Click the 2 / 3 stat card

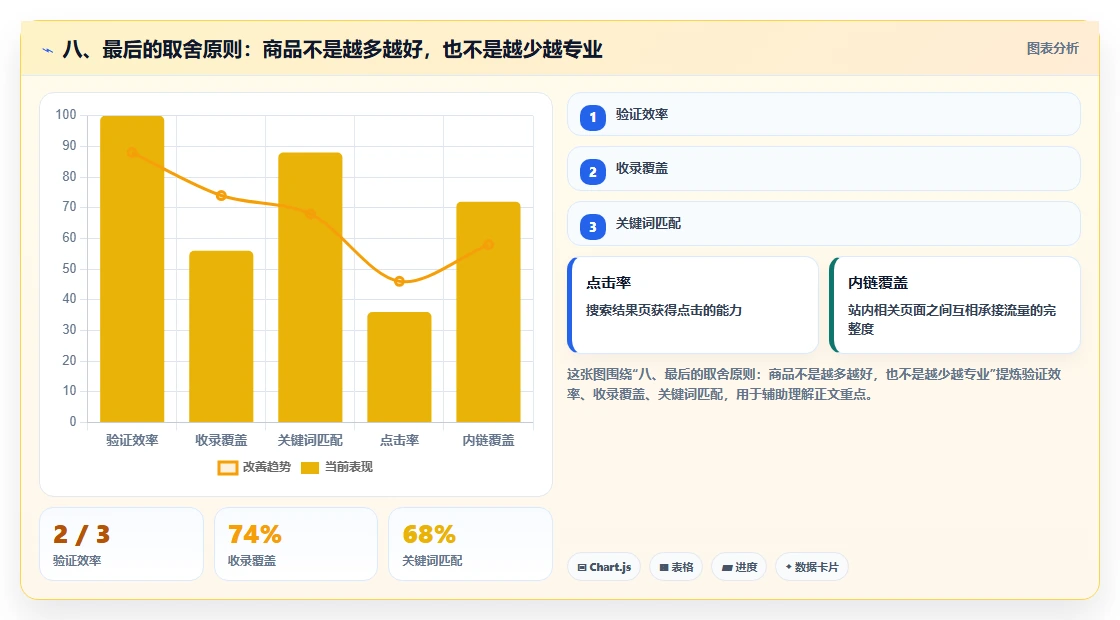[x=121, y=544]
